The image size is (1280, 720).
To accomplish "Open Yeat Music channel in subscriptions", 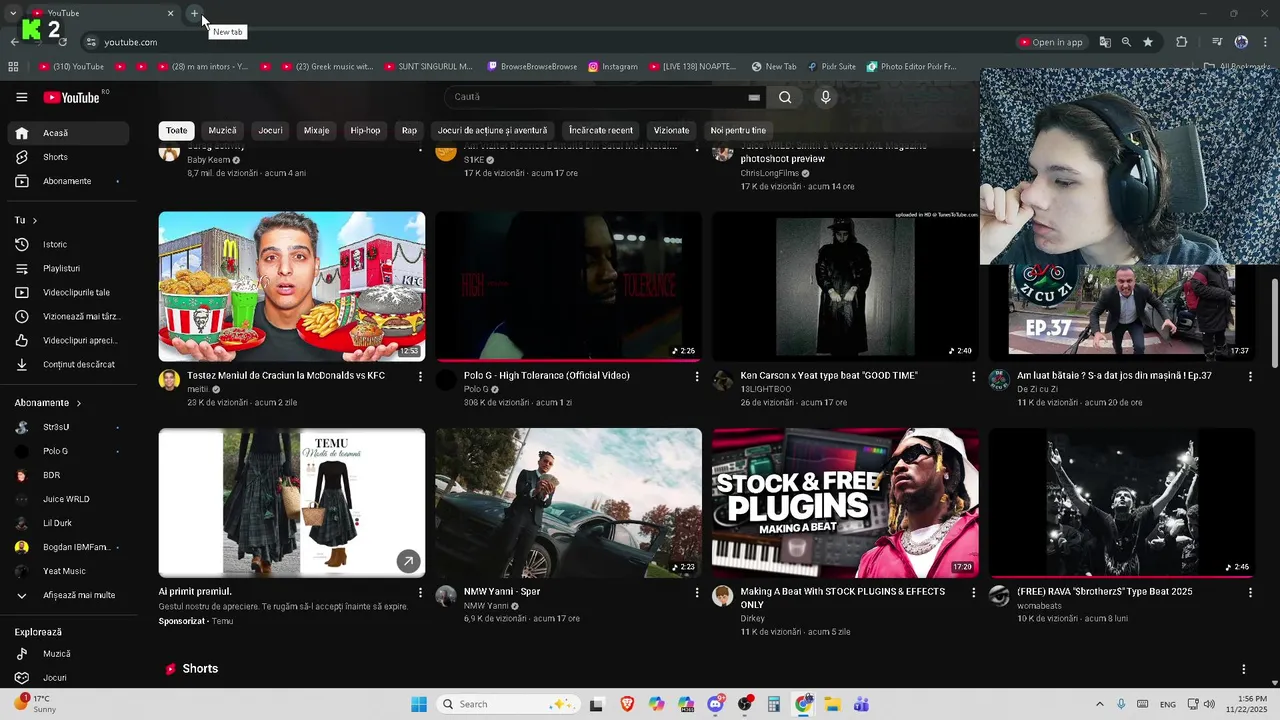I will coord(70,571).
